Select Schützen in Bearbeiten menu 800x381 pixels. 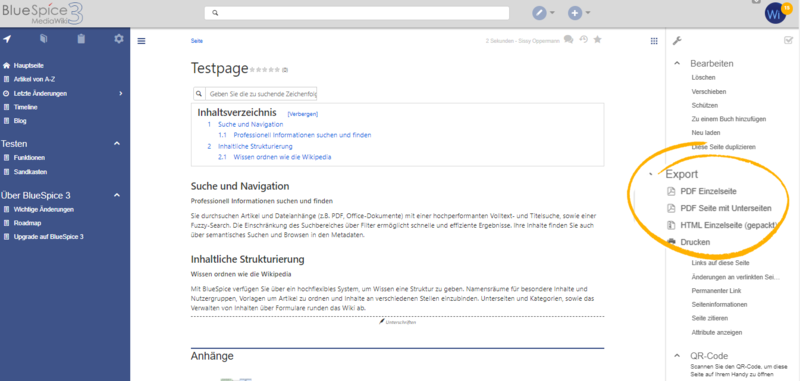[705, 106]
